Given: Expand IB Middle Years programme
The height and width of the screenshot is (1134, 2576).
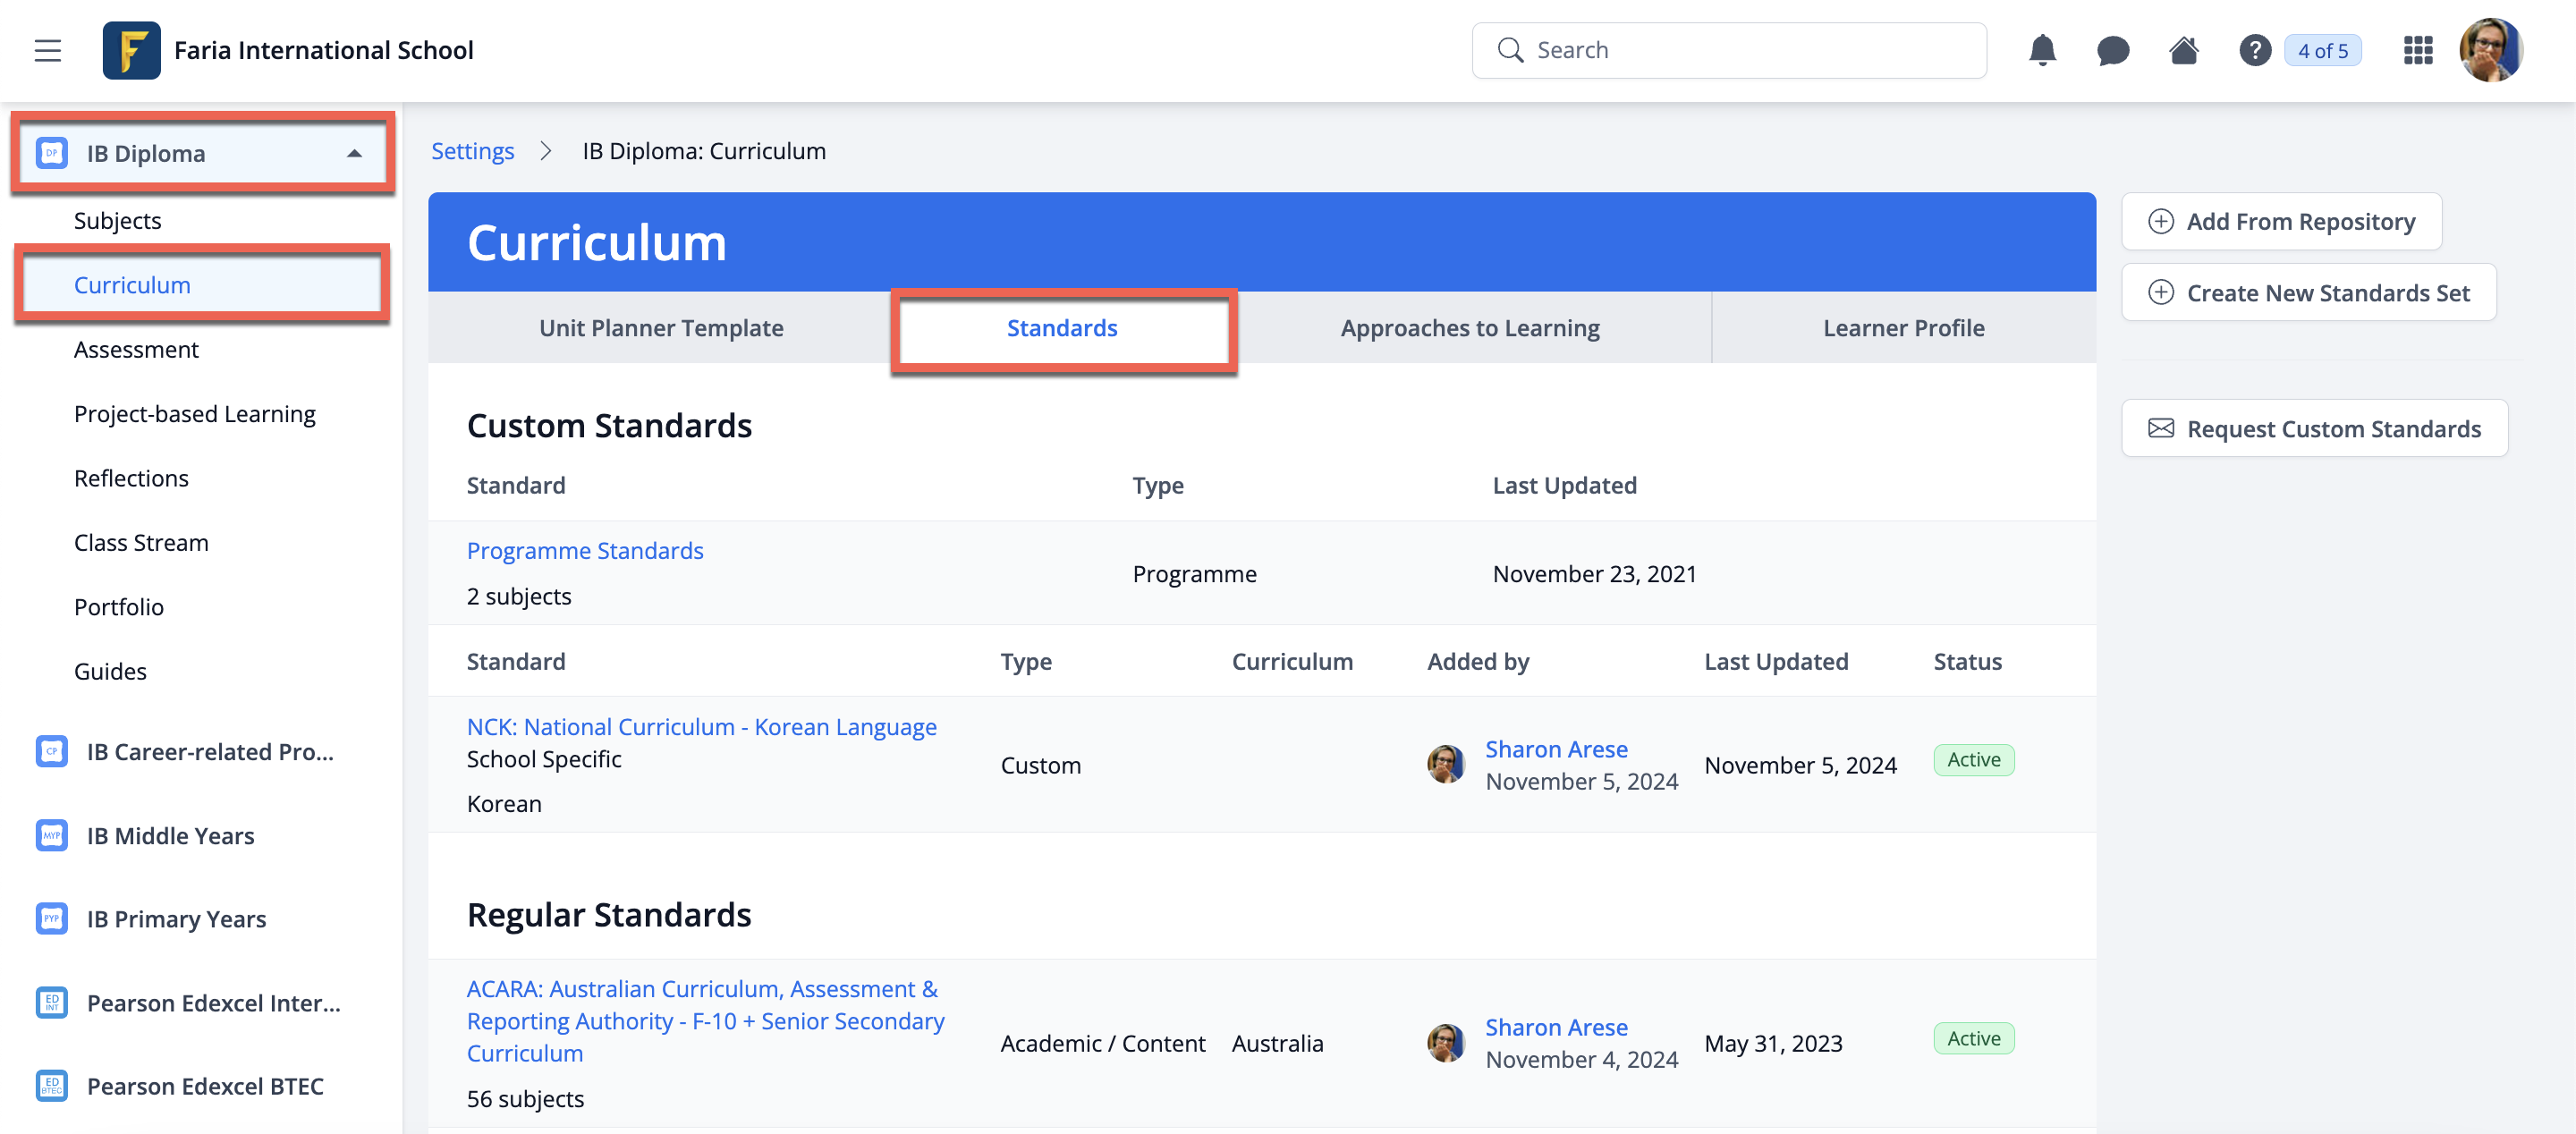Looking at the screenshot, I should (170, 835).
